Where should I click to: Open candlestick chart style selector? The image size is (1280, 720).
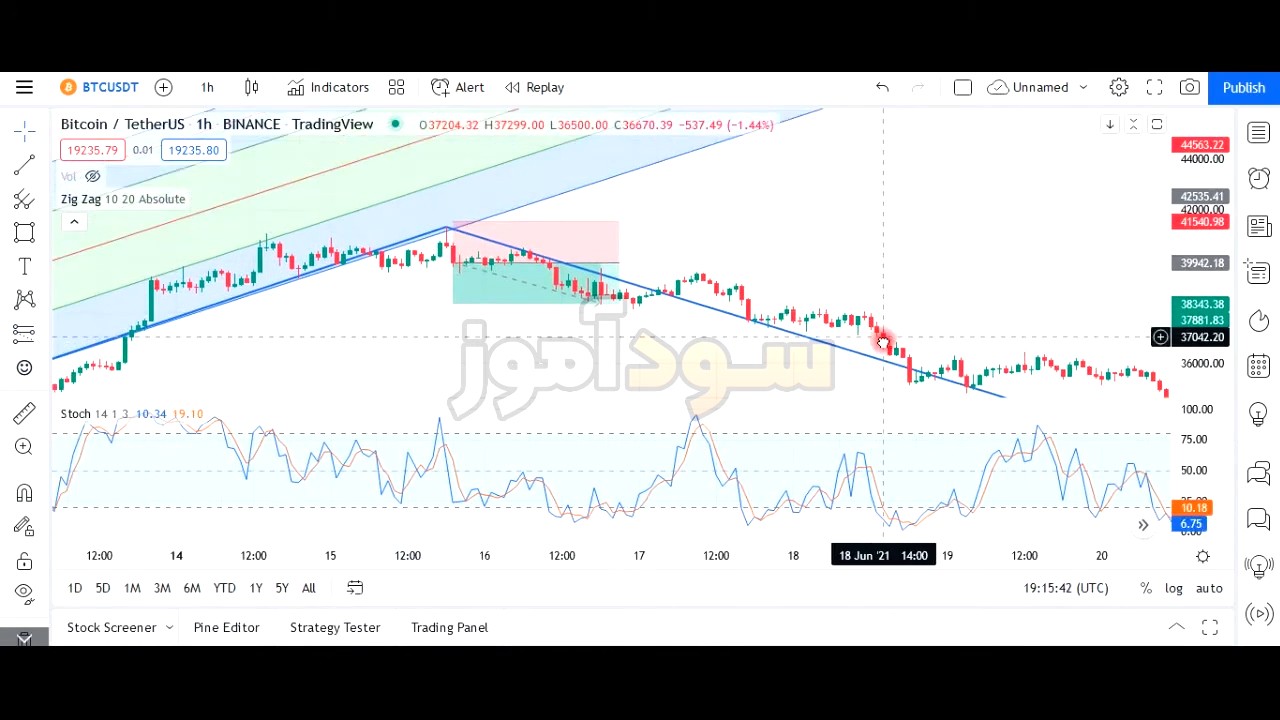[252, 87]
